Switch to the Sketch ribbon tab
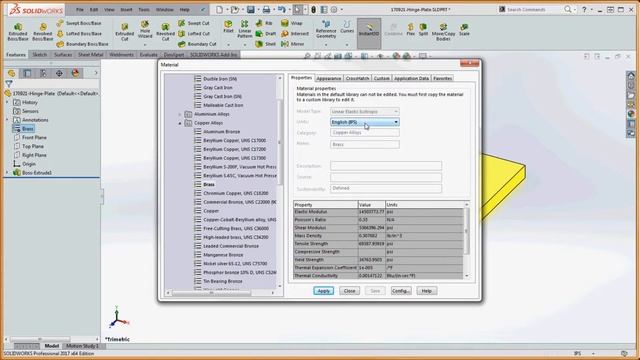This screenshot has height=360, width=640. click(x=40, y=55)
